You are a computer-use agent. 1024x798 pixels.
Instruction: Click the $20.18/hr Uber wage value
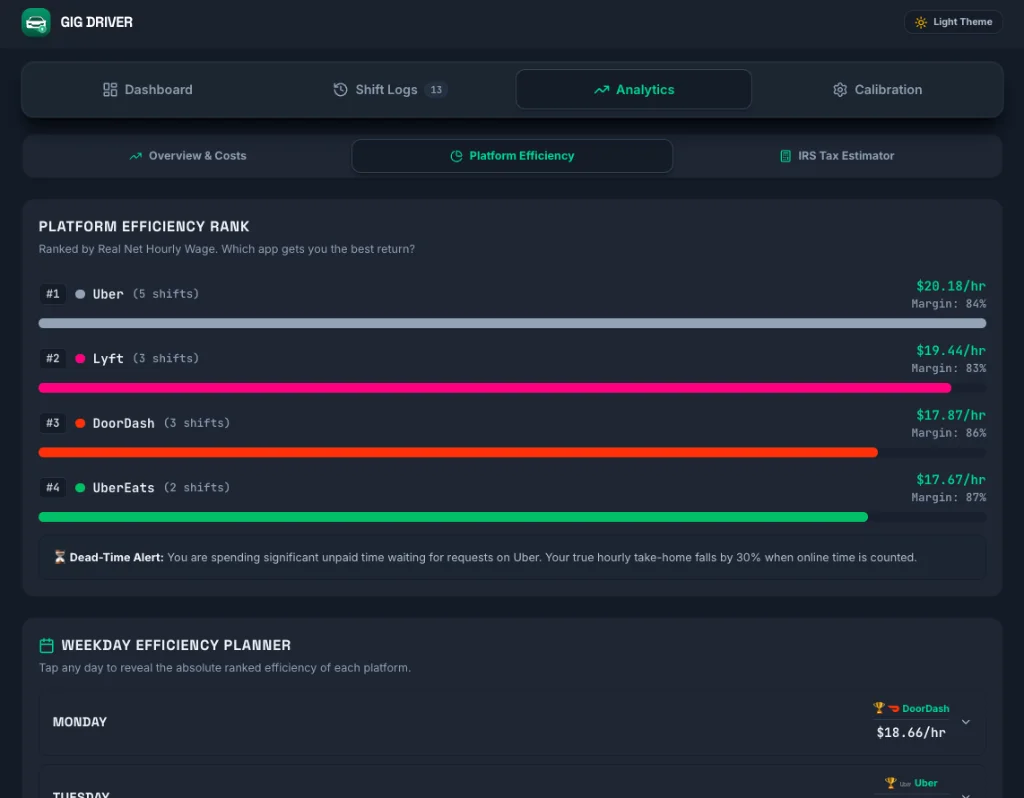951,286
